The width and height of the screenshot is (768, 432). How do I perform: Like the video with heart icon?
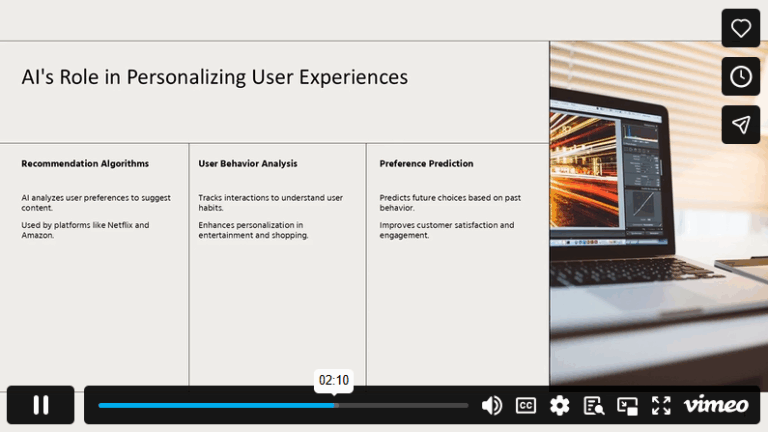[x=741, y=28]
